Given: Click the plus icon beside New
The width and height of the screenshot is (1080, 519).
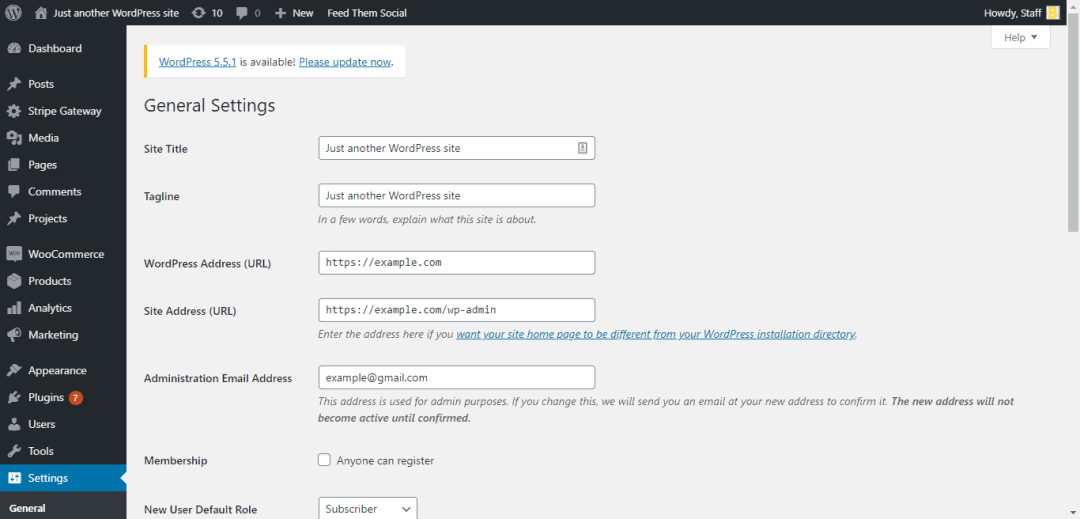Looking at the screenshot, I should [x=280, y=13].
